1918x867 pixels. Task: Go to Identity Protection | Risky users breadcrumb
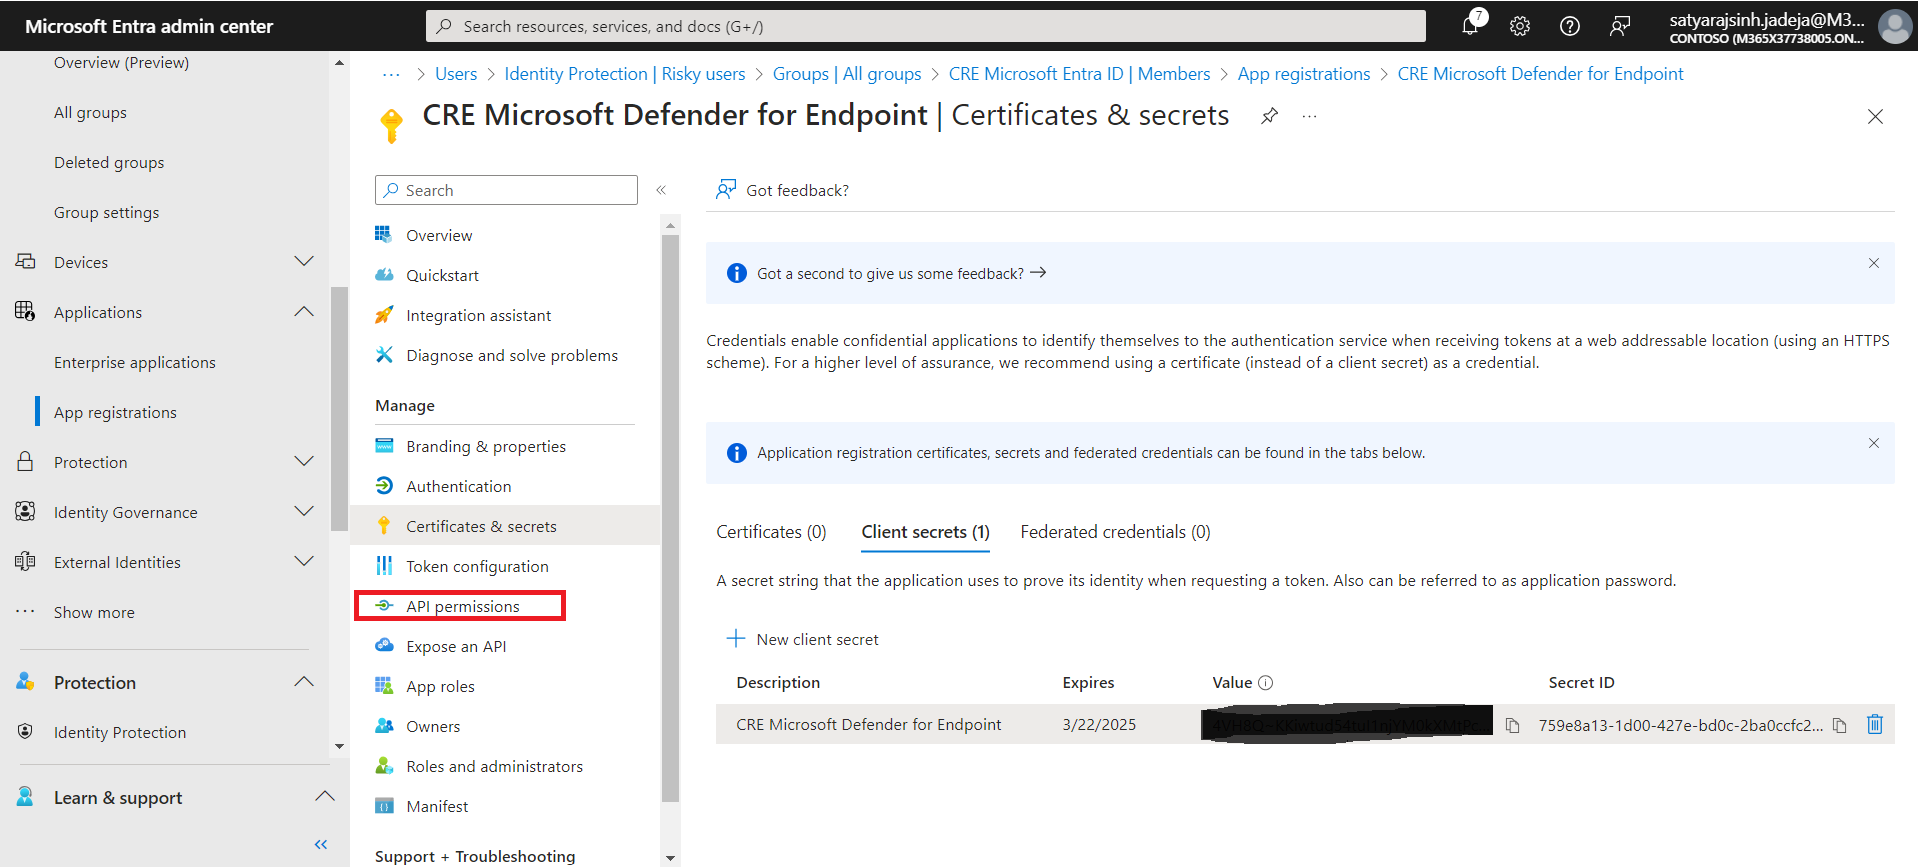(x=625, y=74)
